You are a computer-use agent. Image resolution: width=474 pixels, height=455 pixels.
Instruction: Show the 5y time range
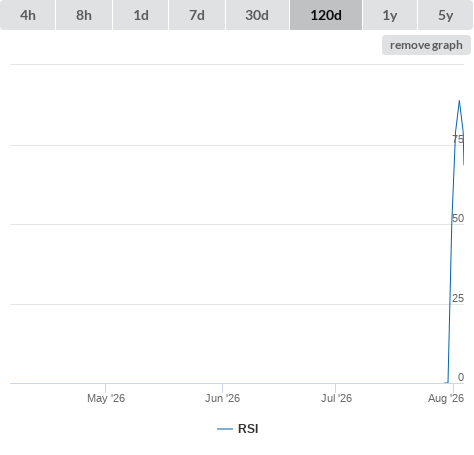(446, 15)
